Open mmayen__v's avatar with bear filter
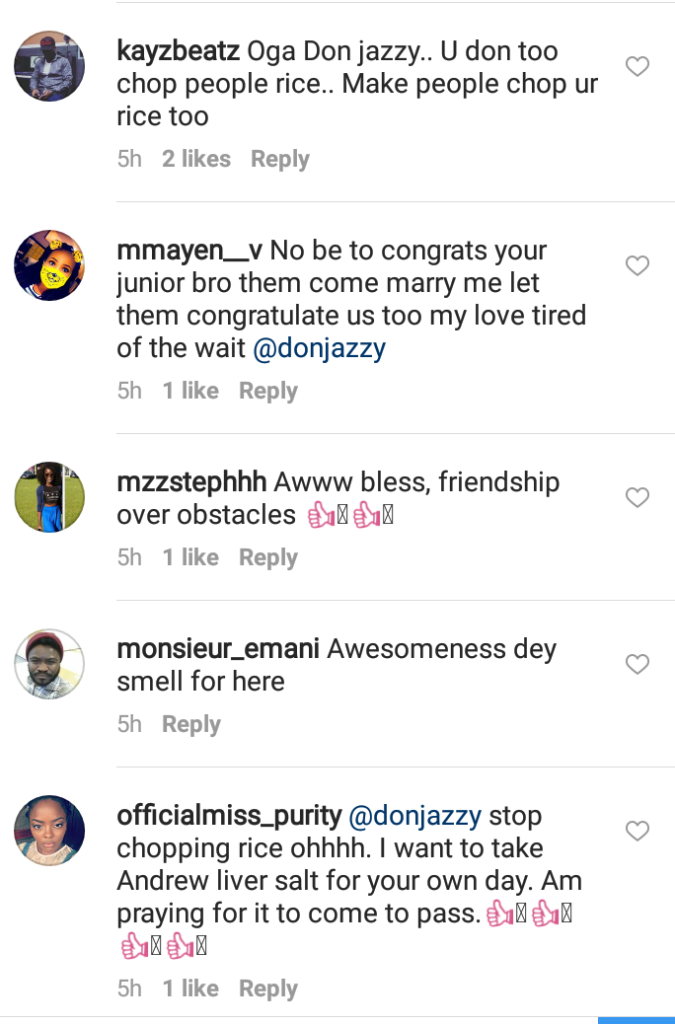 49,265
